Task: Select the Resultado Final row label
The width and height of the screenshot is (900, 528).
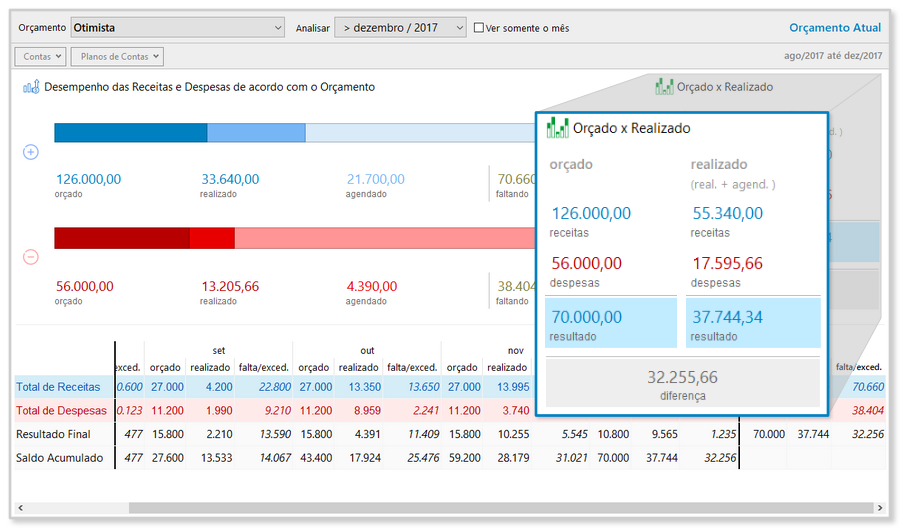Action: [x=53, y=434]
